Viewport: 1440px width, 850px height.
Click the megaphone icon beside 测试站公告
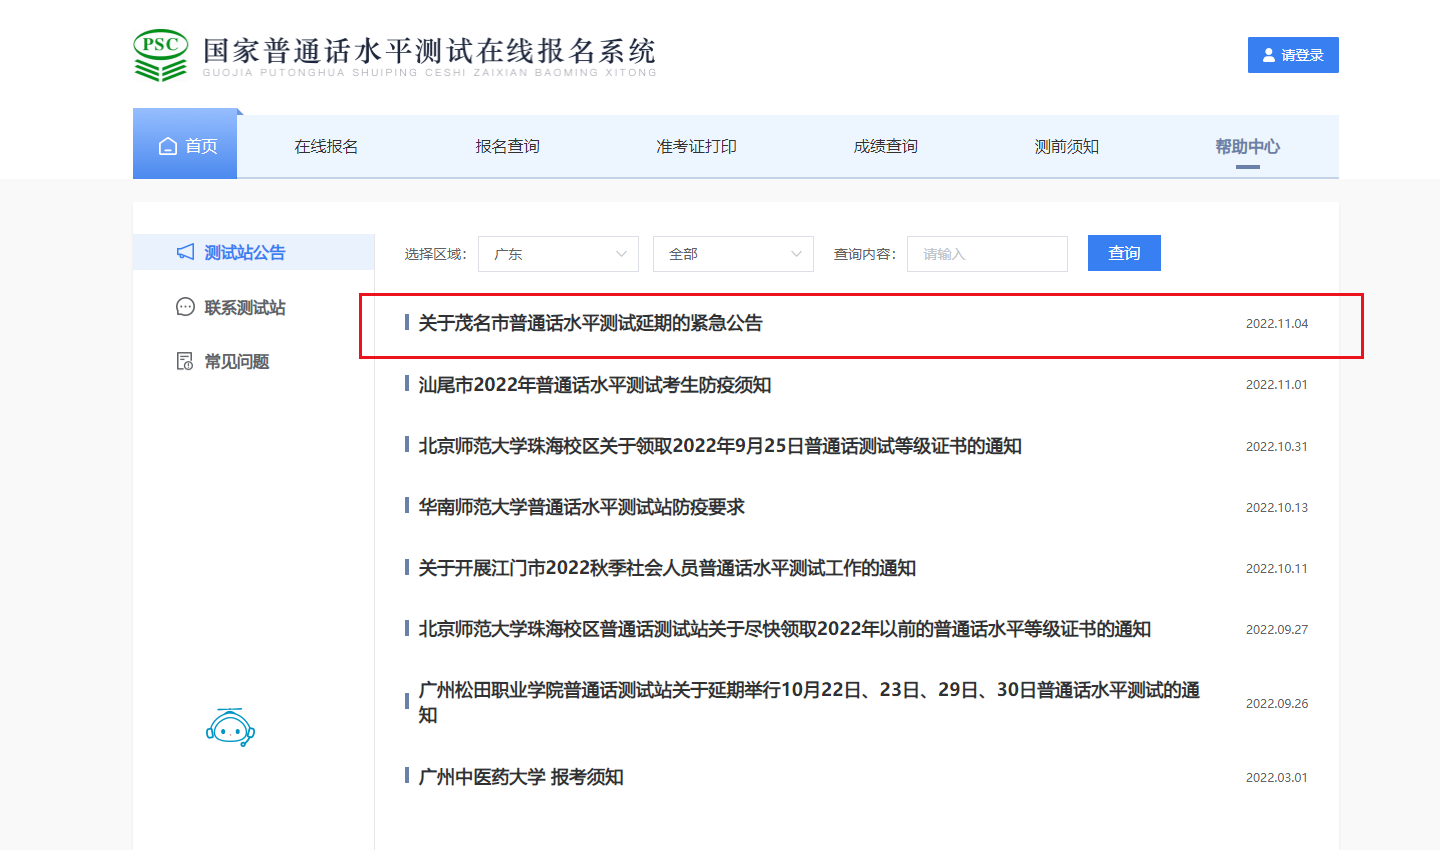[185, 252]
